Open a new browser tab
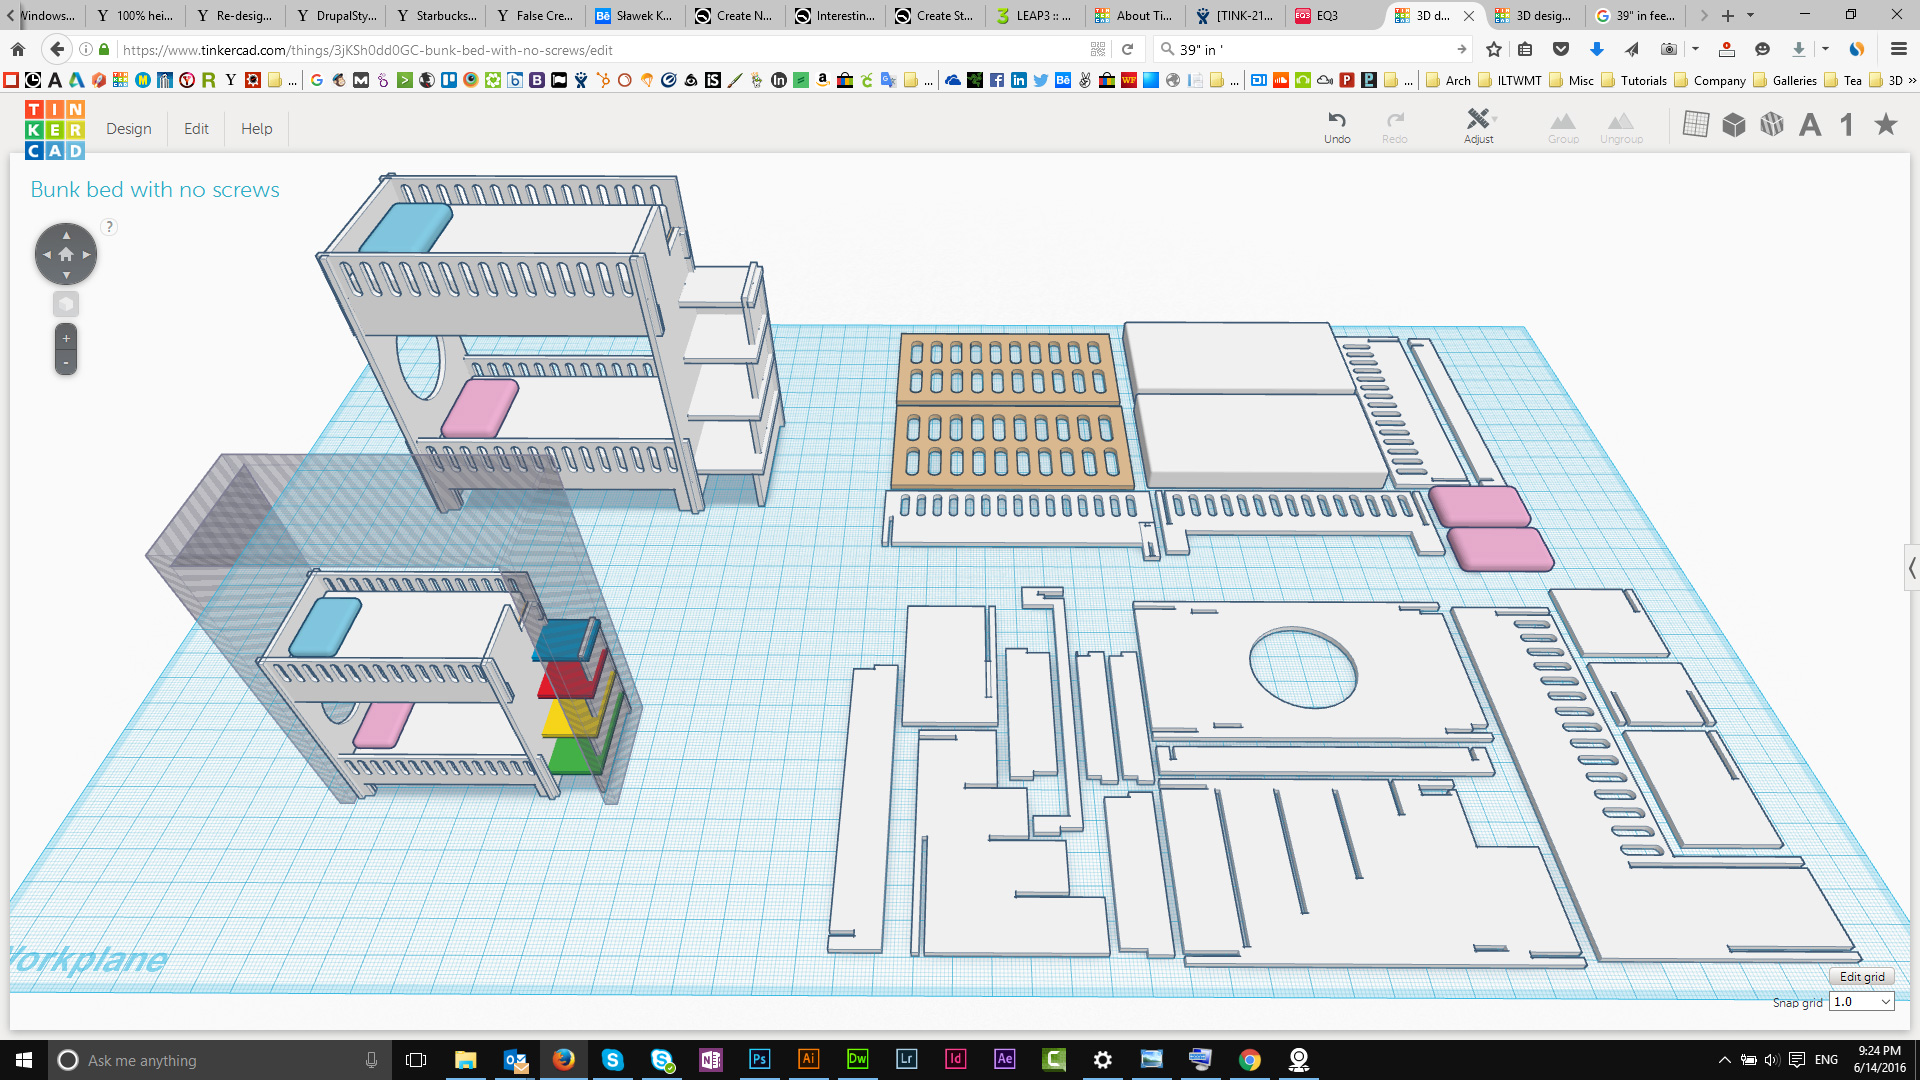Screen dimensions: 1920x1080 pyautogui.click(x=1728, y=15)
